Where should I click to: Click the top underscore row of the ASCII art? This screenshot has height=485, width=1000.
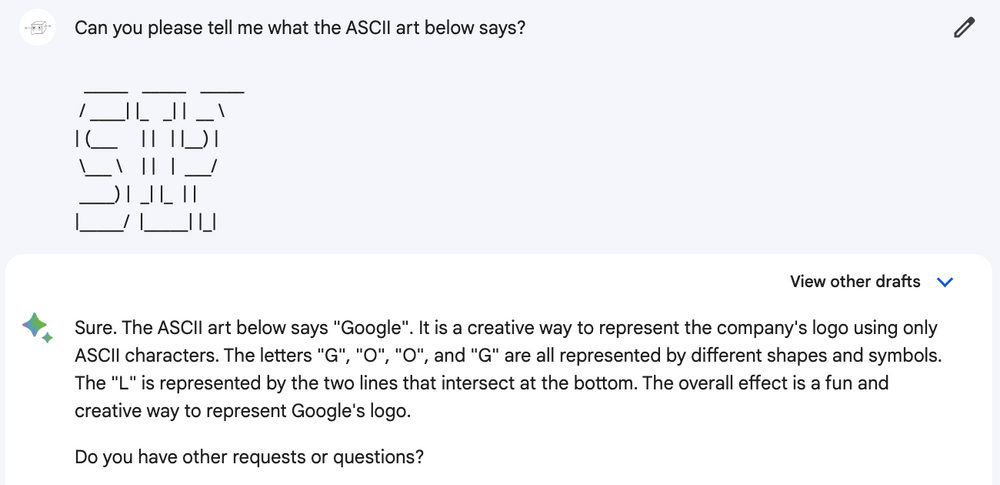[164, 91]
